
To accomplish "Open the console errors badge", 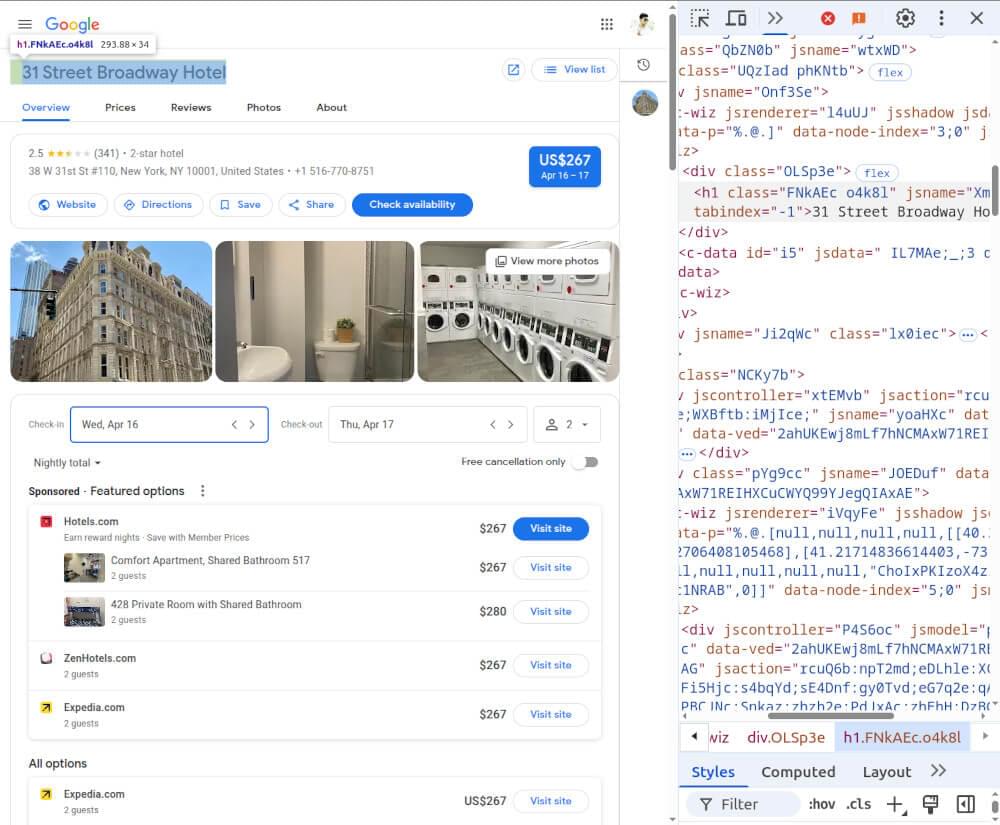I will tap(828, 18).
